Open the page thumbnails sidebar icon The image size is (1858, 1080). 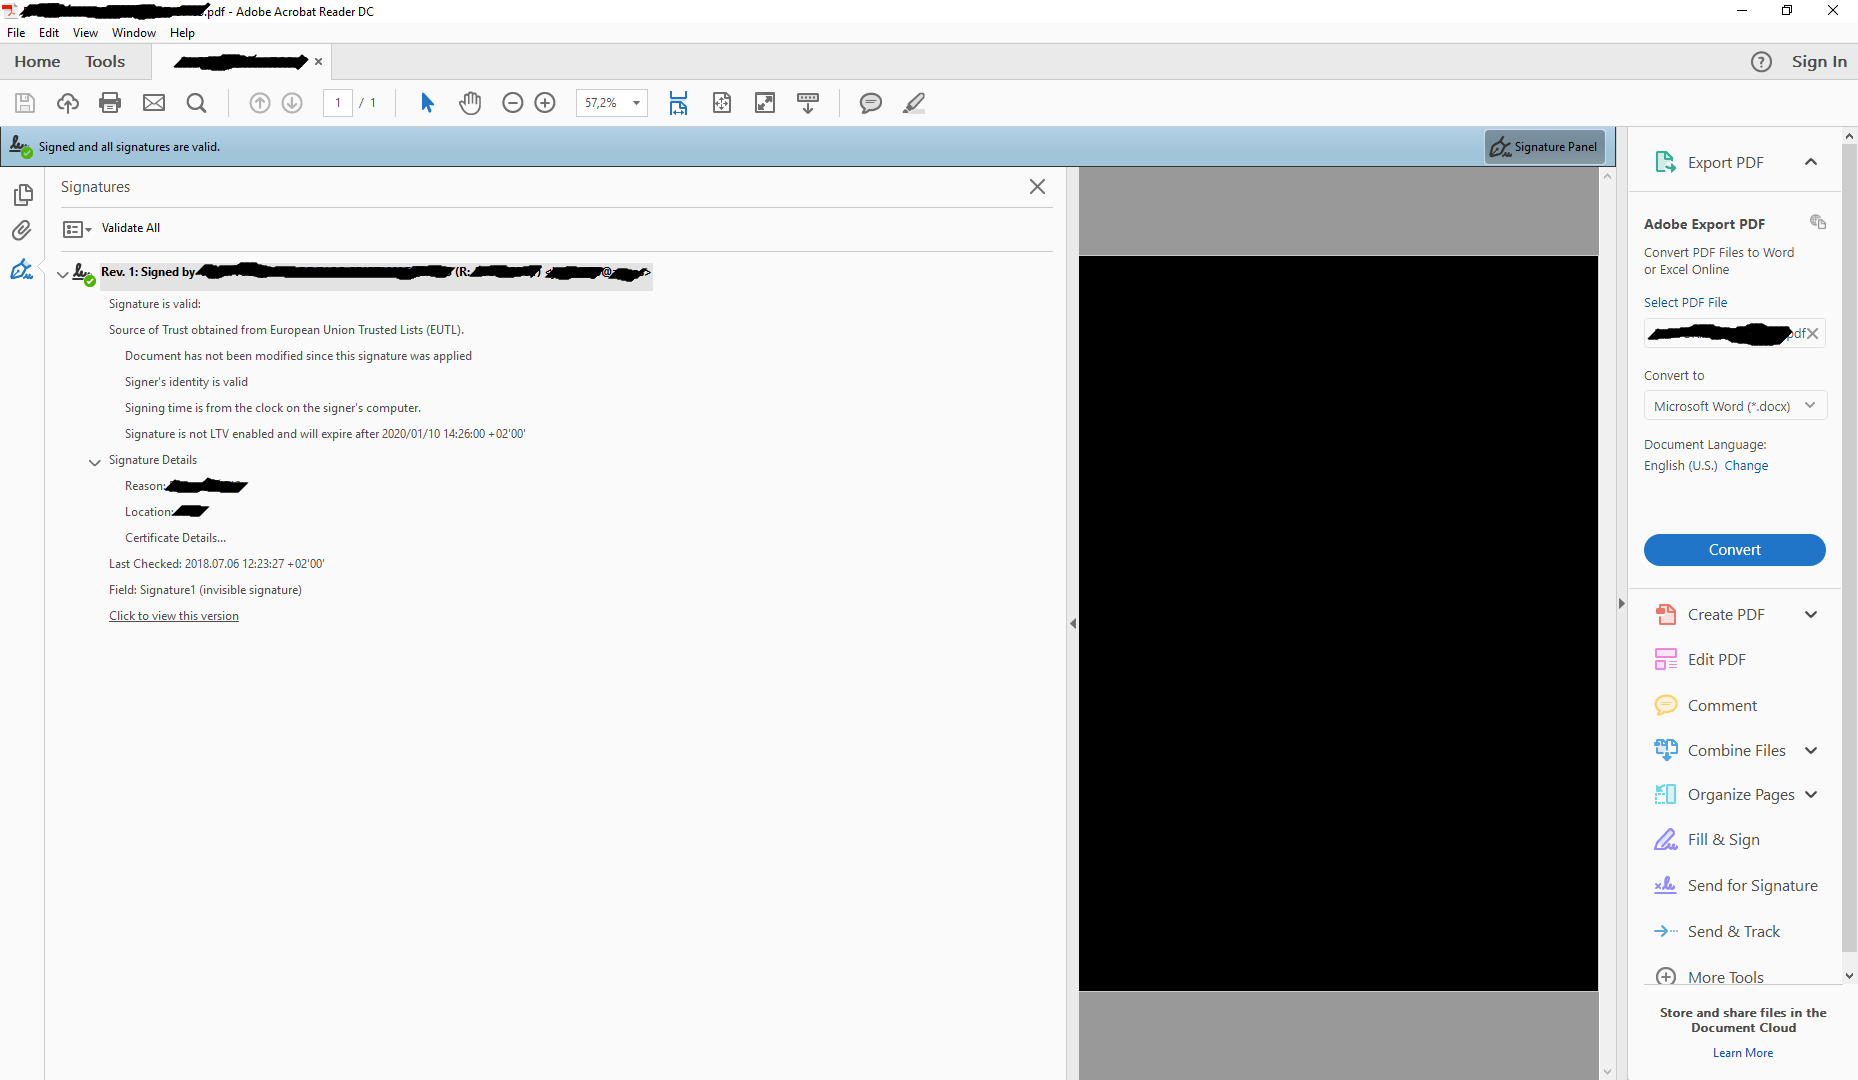coord(22,195)
